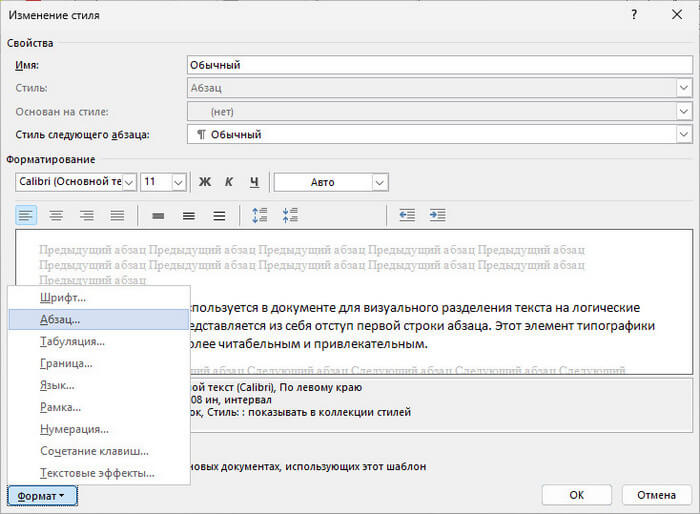The width and height of the screenshot is (700, 514).
Task: Set double line spacing
Action: click(x=219, y=216)
